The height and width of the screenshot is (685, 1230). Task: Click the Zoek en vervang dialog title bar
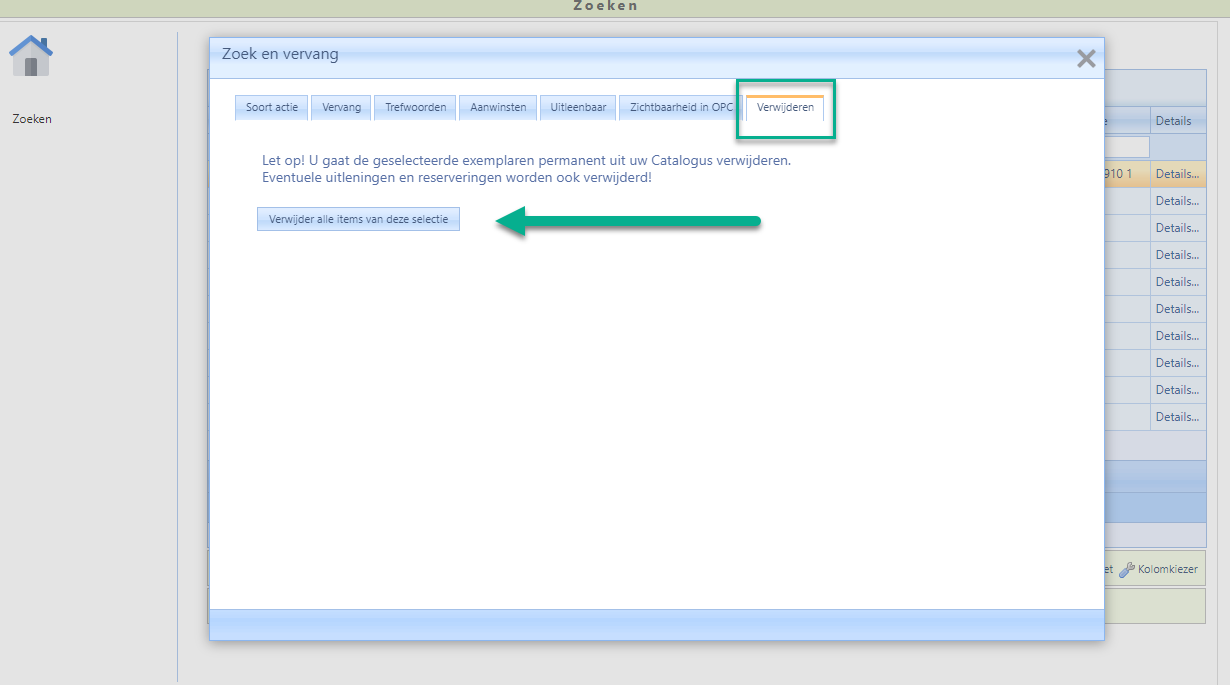(600, 56)
